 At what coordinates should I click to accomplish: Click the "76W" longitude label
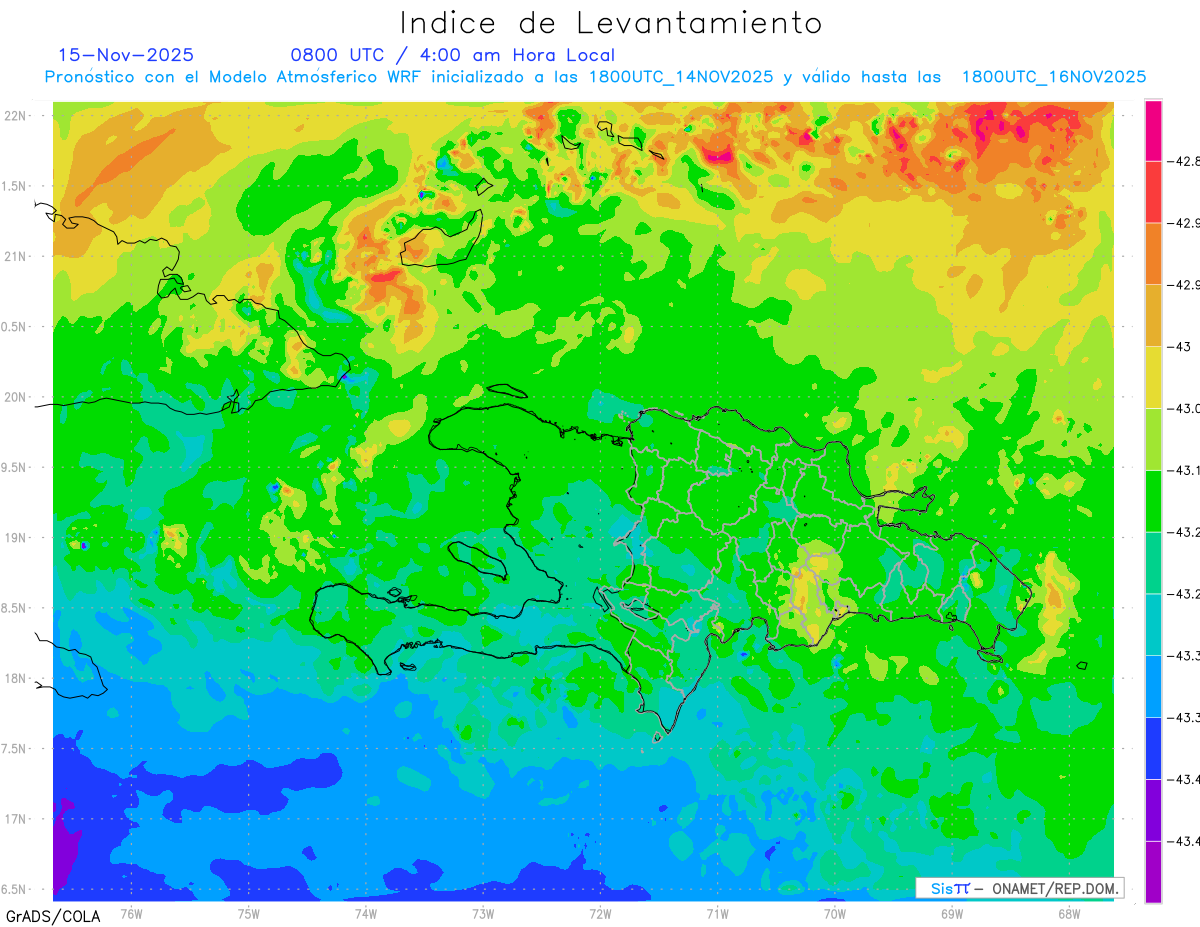[131, 914]
